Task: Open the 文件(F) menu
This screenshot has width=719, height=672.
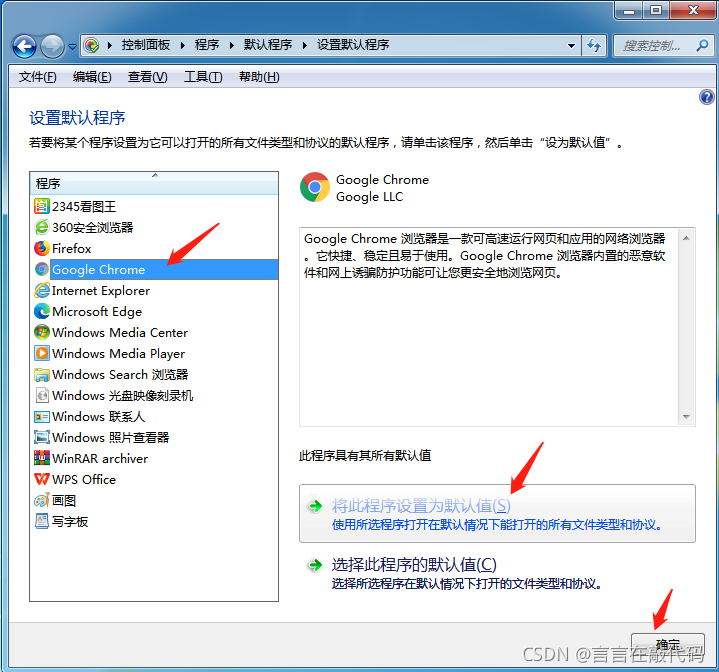Action: 38,77
